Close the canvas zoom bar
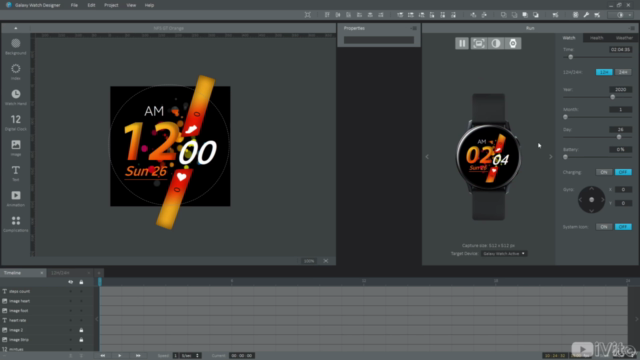Screen dimensions: 640x360 coord(326,261)
